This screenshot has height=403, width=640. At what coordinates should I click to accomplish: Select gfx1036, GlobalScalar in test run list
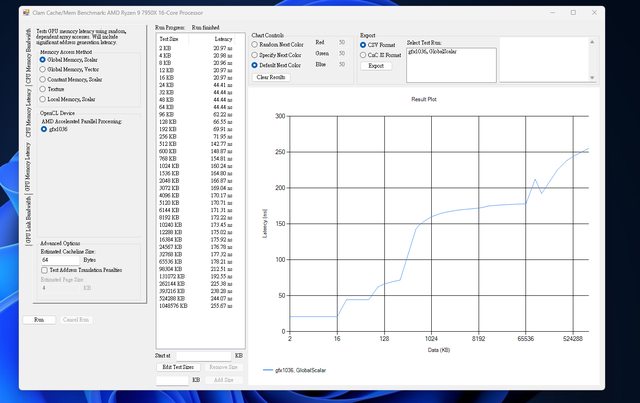pos(431,49)
